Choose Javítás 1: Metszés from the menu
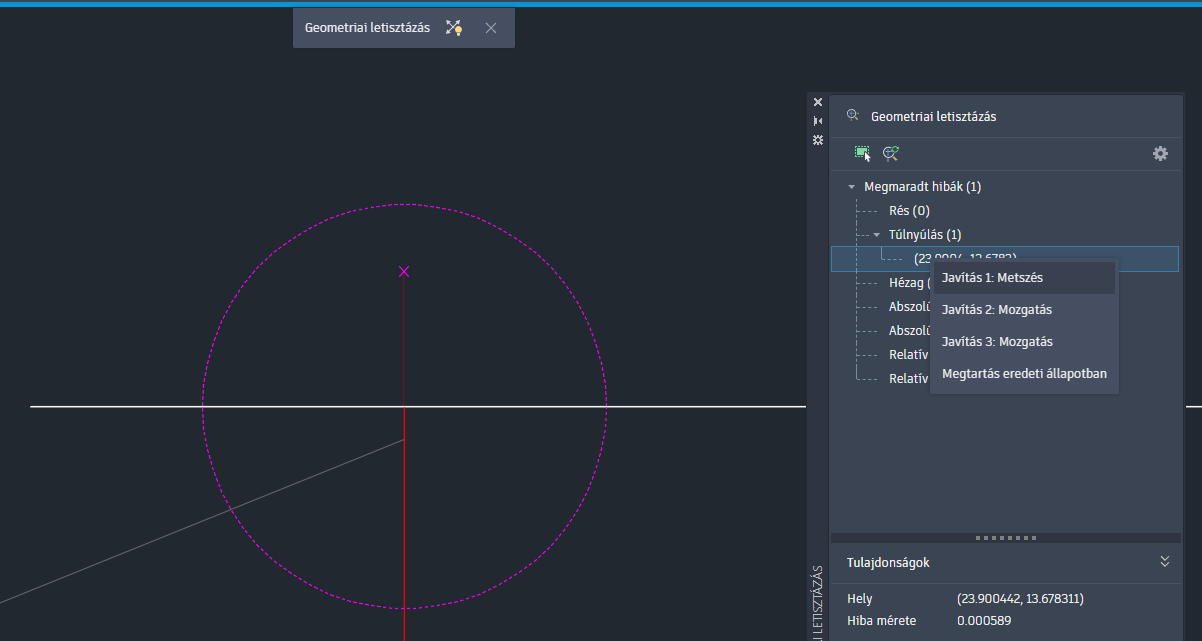The height and width of the screenshot is (641, 1202). tap(992, 277)
